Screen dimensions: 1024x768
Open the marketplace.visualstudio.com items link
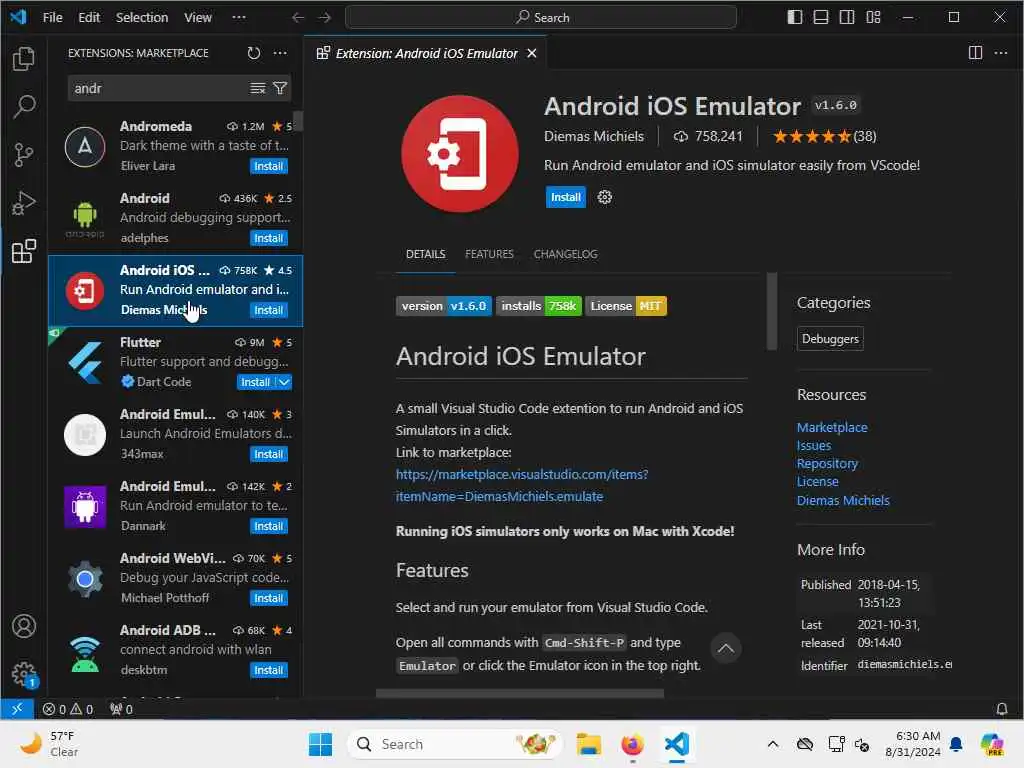[522, 485]
